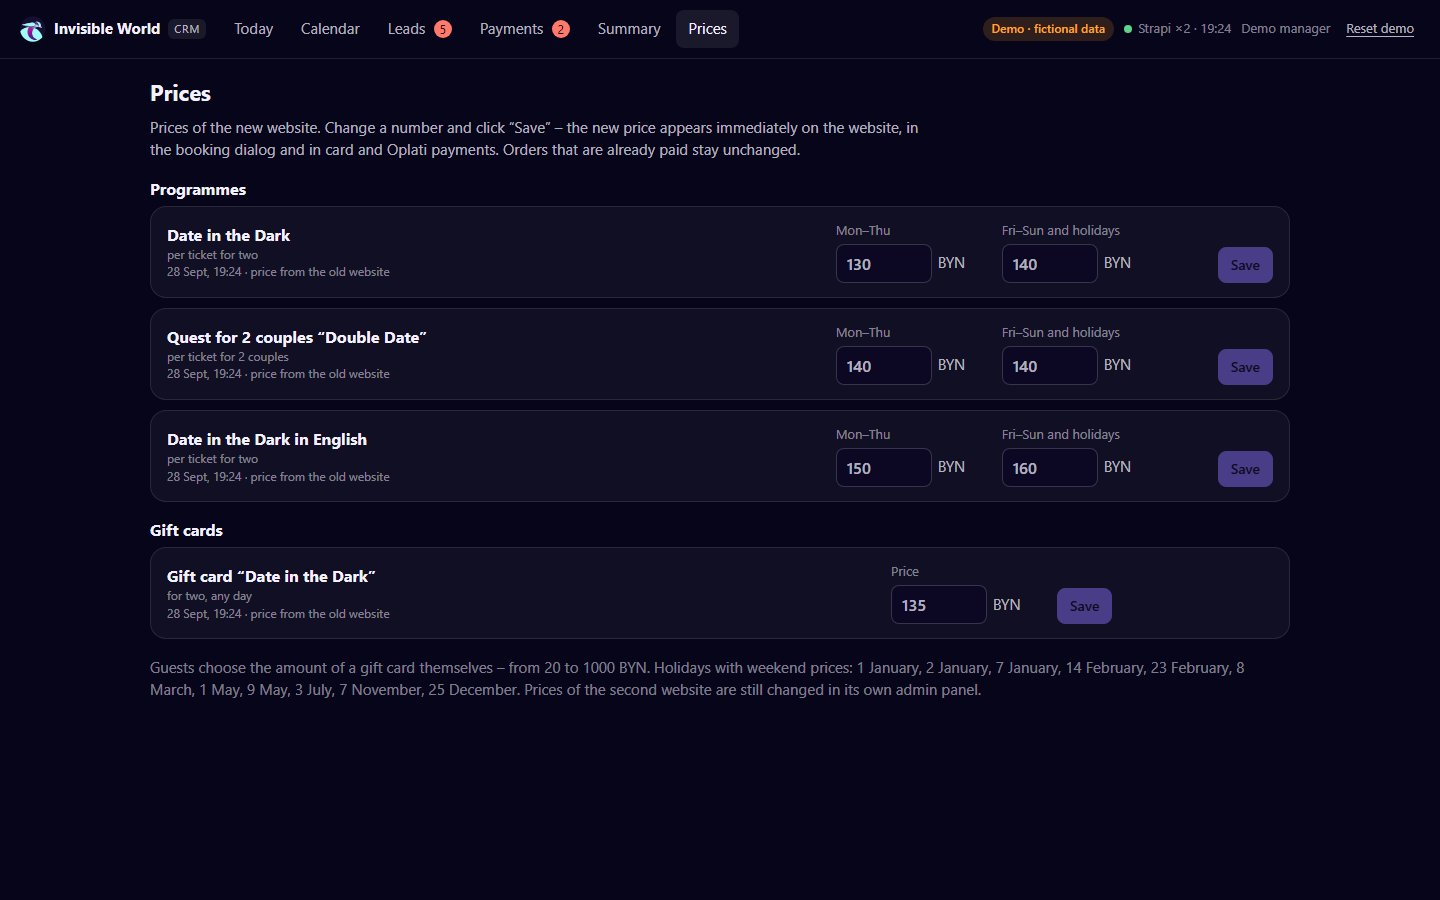Save the Date in the Dark prices

(1245, 265)
